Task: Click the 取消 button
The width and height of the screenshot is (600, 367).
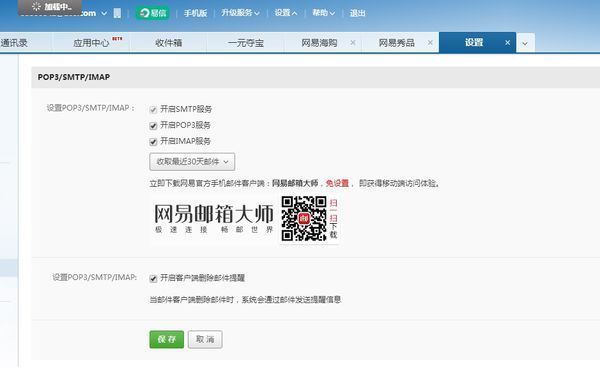Action: (205, 339)
